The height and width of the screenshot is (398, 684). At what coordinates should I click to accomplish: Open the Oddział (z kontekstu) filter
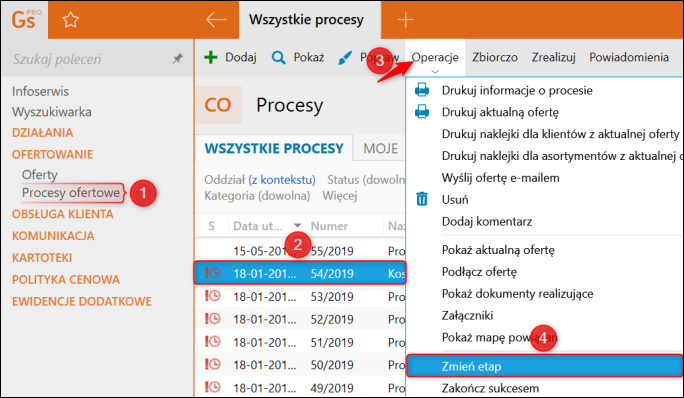tap(260, 179)
